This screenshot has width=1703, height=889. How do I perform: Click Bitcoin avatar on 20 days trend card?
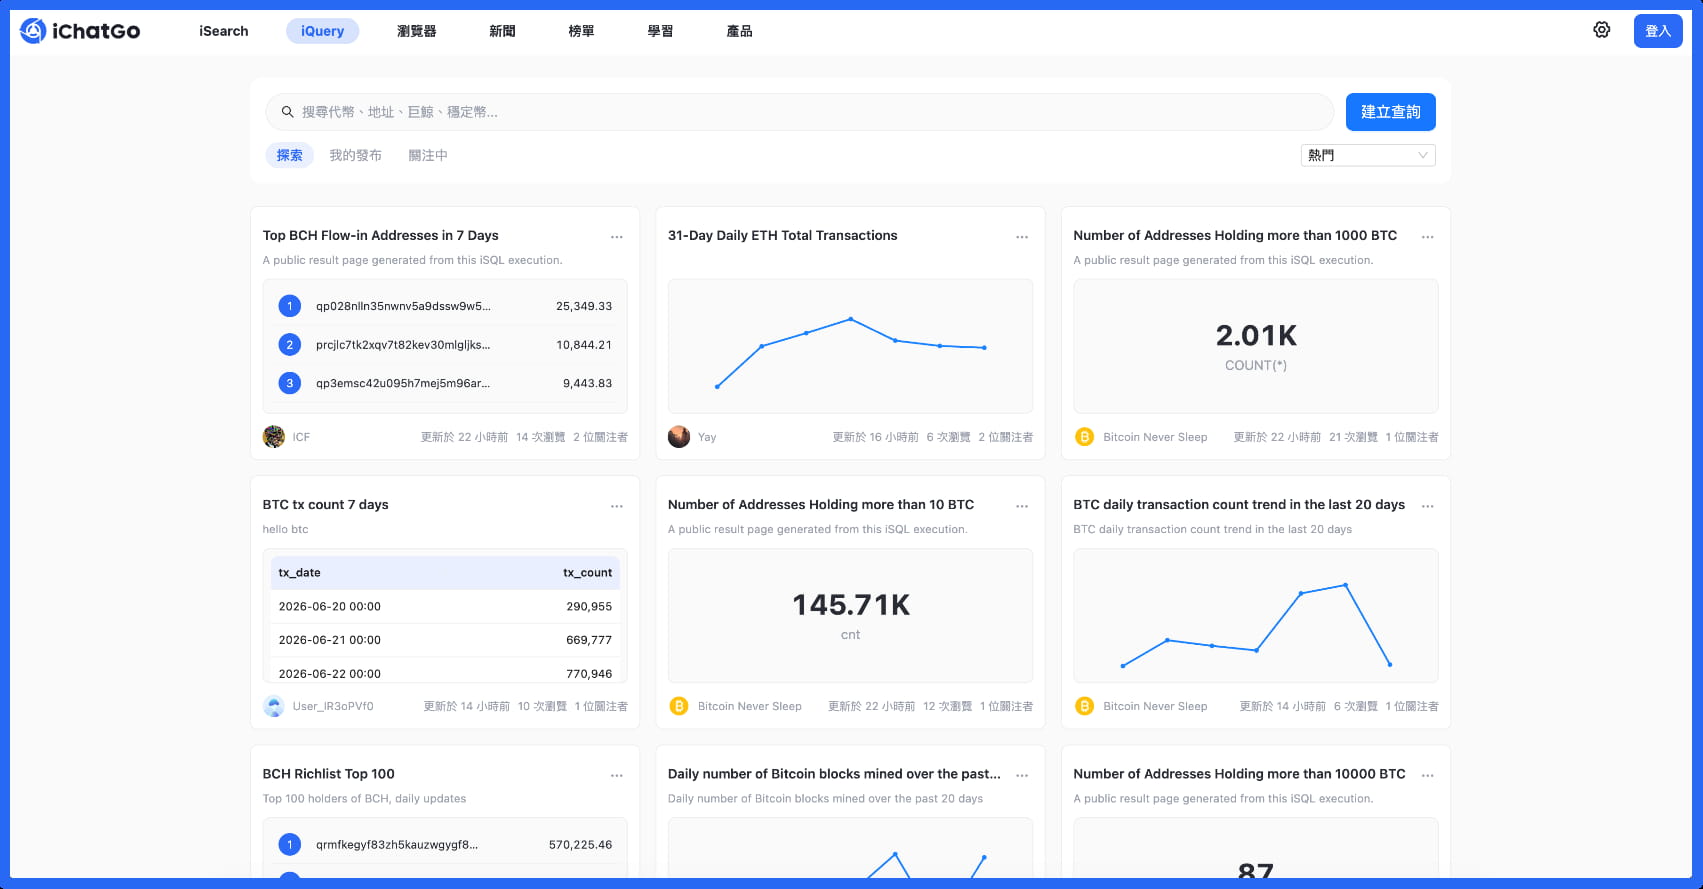pos(1084,706)
